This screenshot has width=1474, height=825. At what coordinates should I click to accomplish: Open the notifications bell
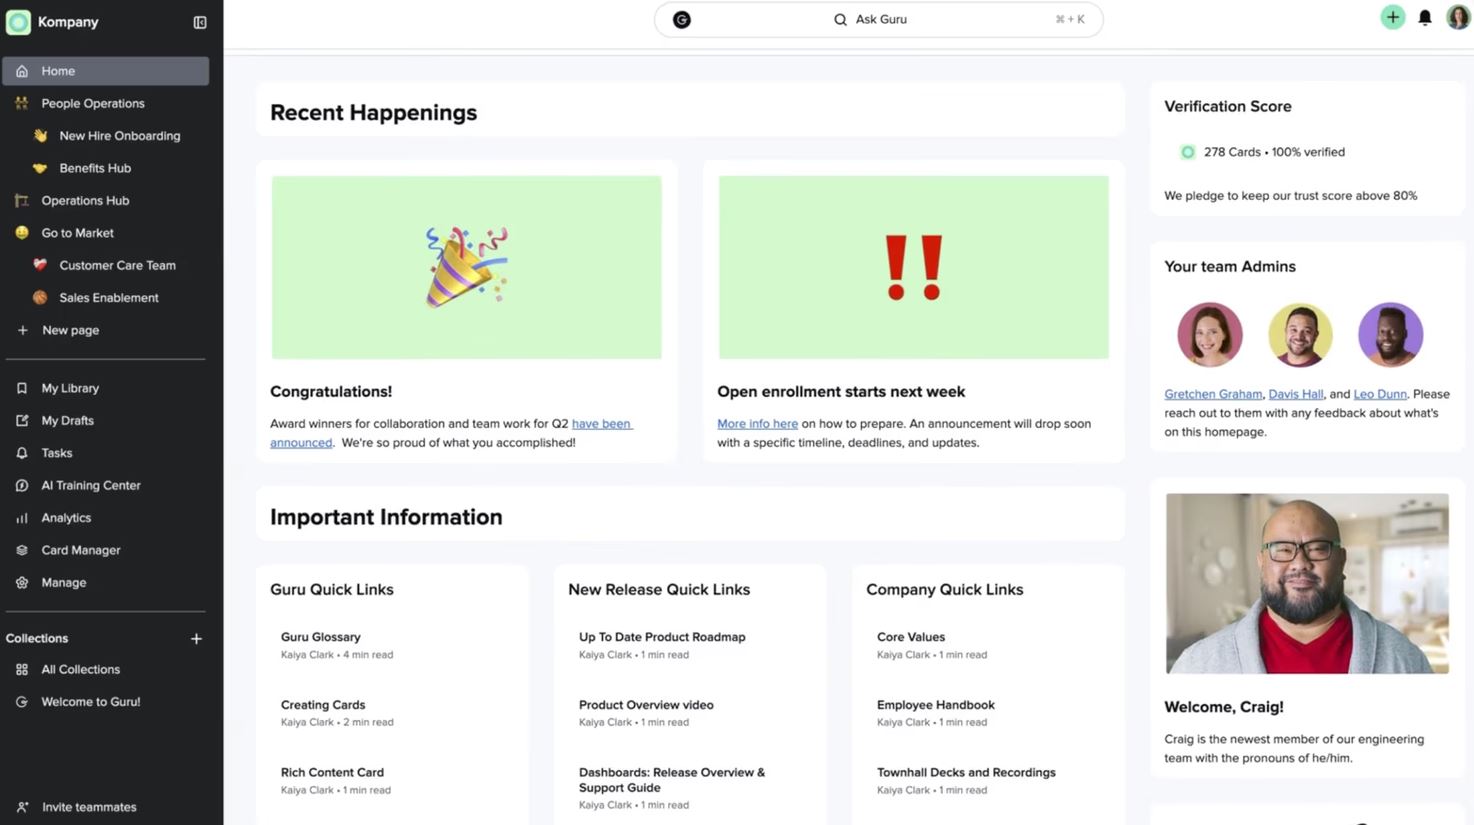(1425, 18)
